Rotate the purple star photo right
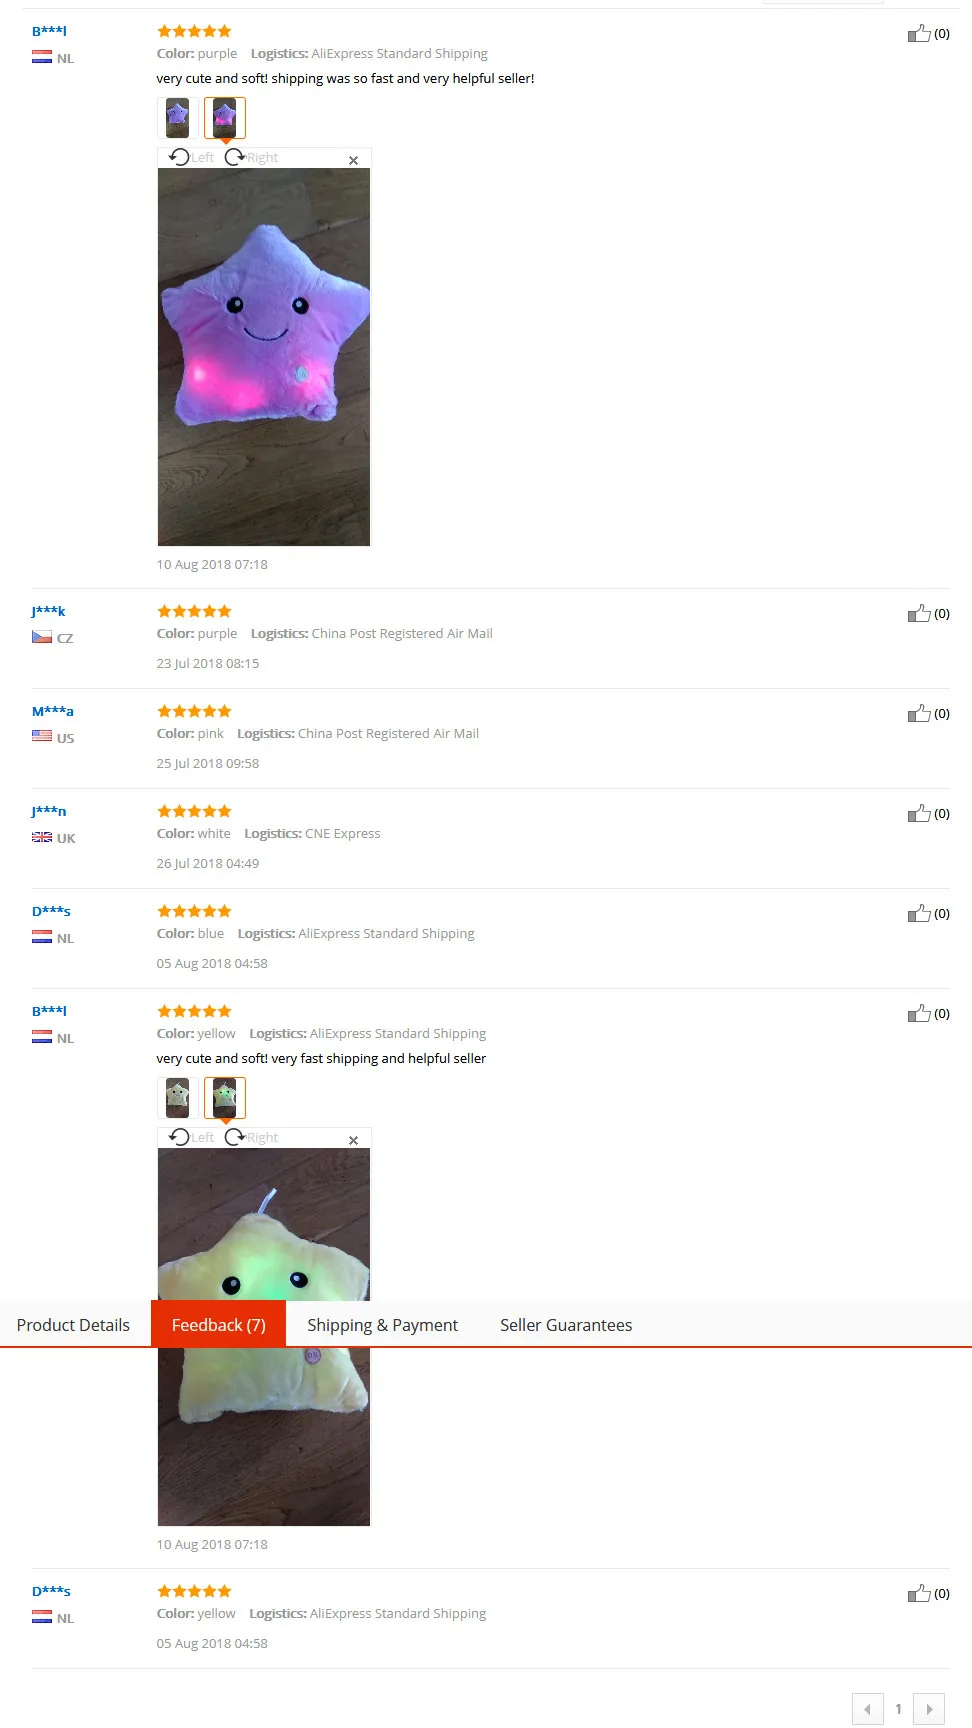 pyautogui.click(x=251, y=157)
